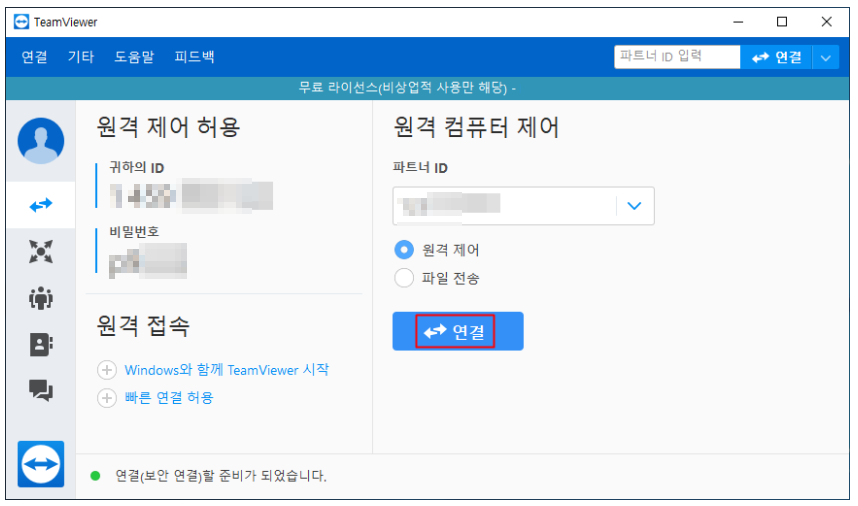Select the 원격 제어 radio button
858x506 pixels.
point(404,250)
